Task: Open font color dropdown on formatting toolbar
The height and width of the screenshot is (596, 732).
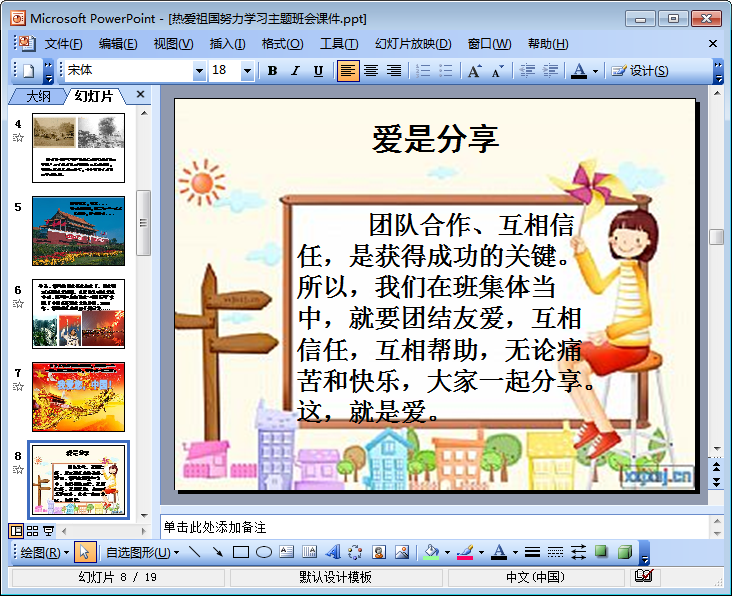Action: [595, 71]
